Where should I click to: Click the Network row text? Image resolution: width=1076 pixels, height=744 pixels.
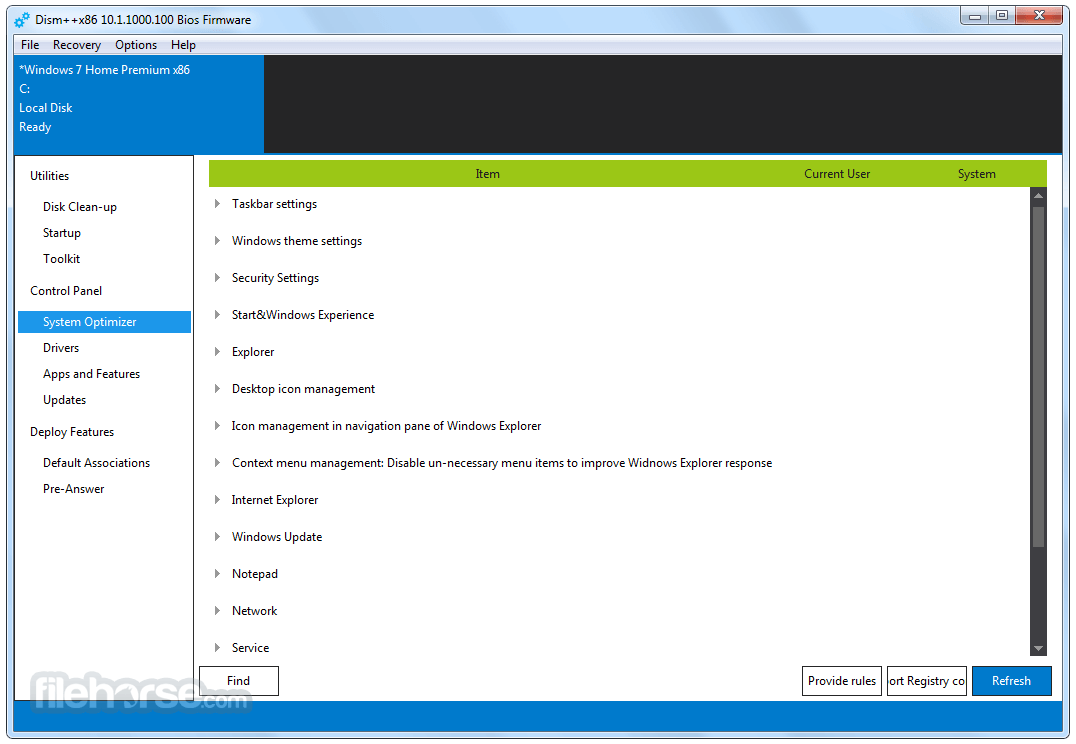[x=255, y=611]
